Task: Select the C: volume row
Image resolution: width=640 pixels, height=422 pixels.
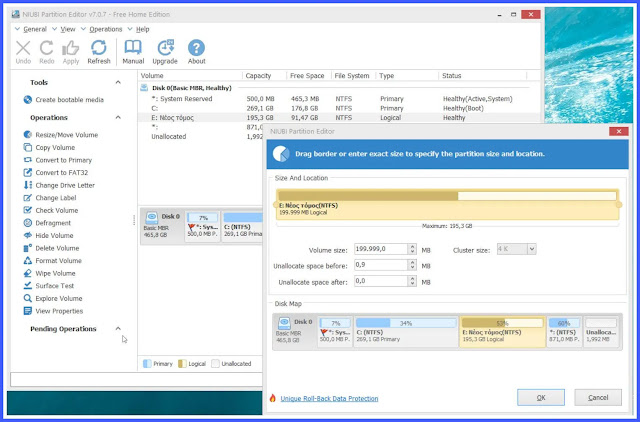Action: 339,108
